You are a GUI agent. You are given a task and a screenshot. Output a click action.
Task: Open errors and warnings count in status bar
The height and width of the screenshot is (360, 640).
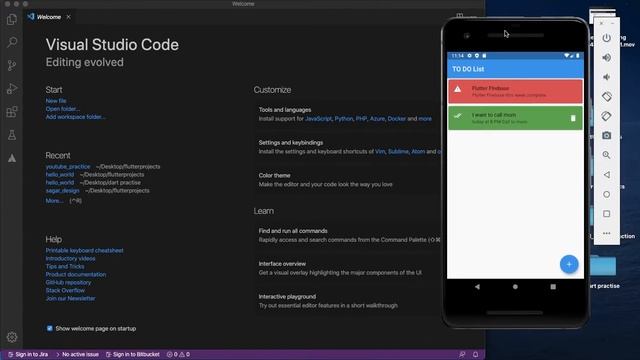click(x=178, y=355)
